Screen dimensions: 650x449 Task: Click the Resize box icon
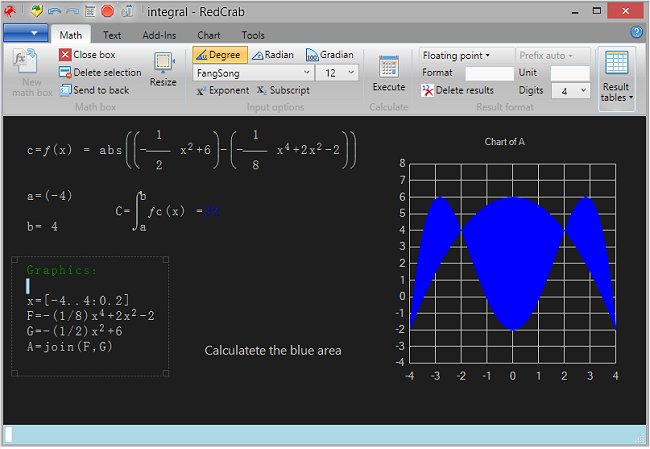point(164,62)
